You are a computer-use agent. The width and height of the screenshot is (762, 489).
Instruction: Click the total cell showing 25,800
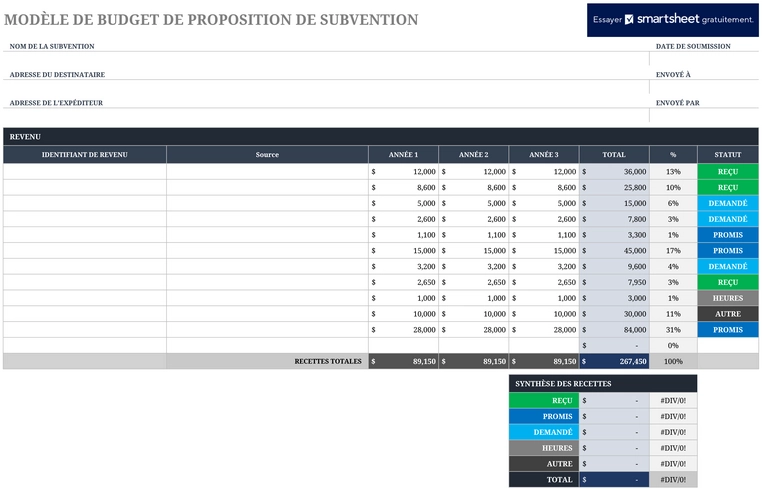614,187
